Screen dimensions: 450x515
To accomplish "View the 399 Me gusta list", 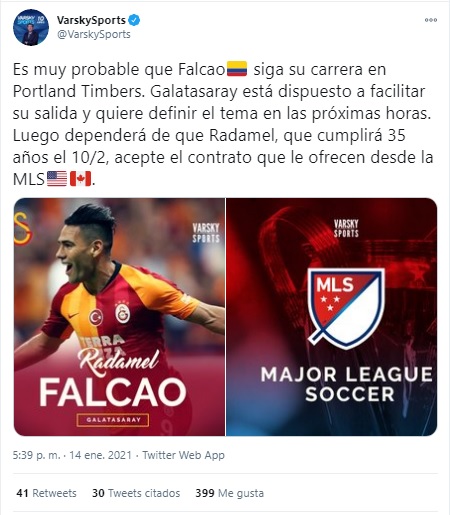I will pyautogui.click(x=230, y=493).
